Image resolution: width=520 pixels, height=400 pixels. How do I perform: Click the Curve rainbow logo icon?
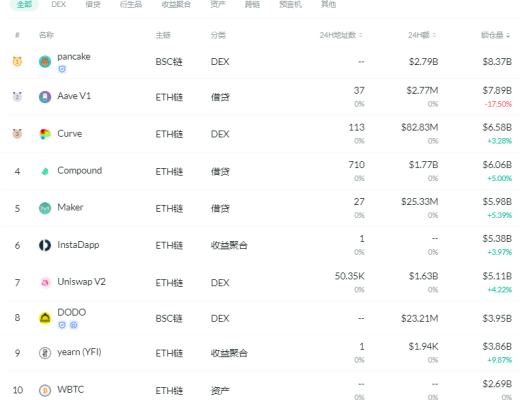click(45, 134)
